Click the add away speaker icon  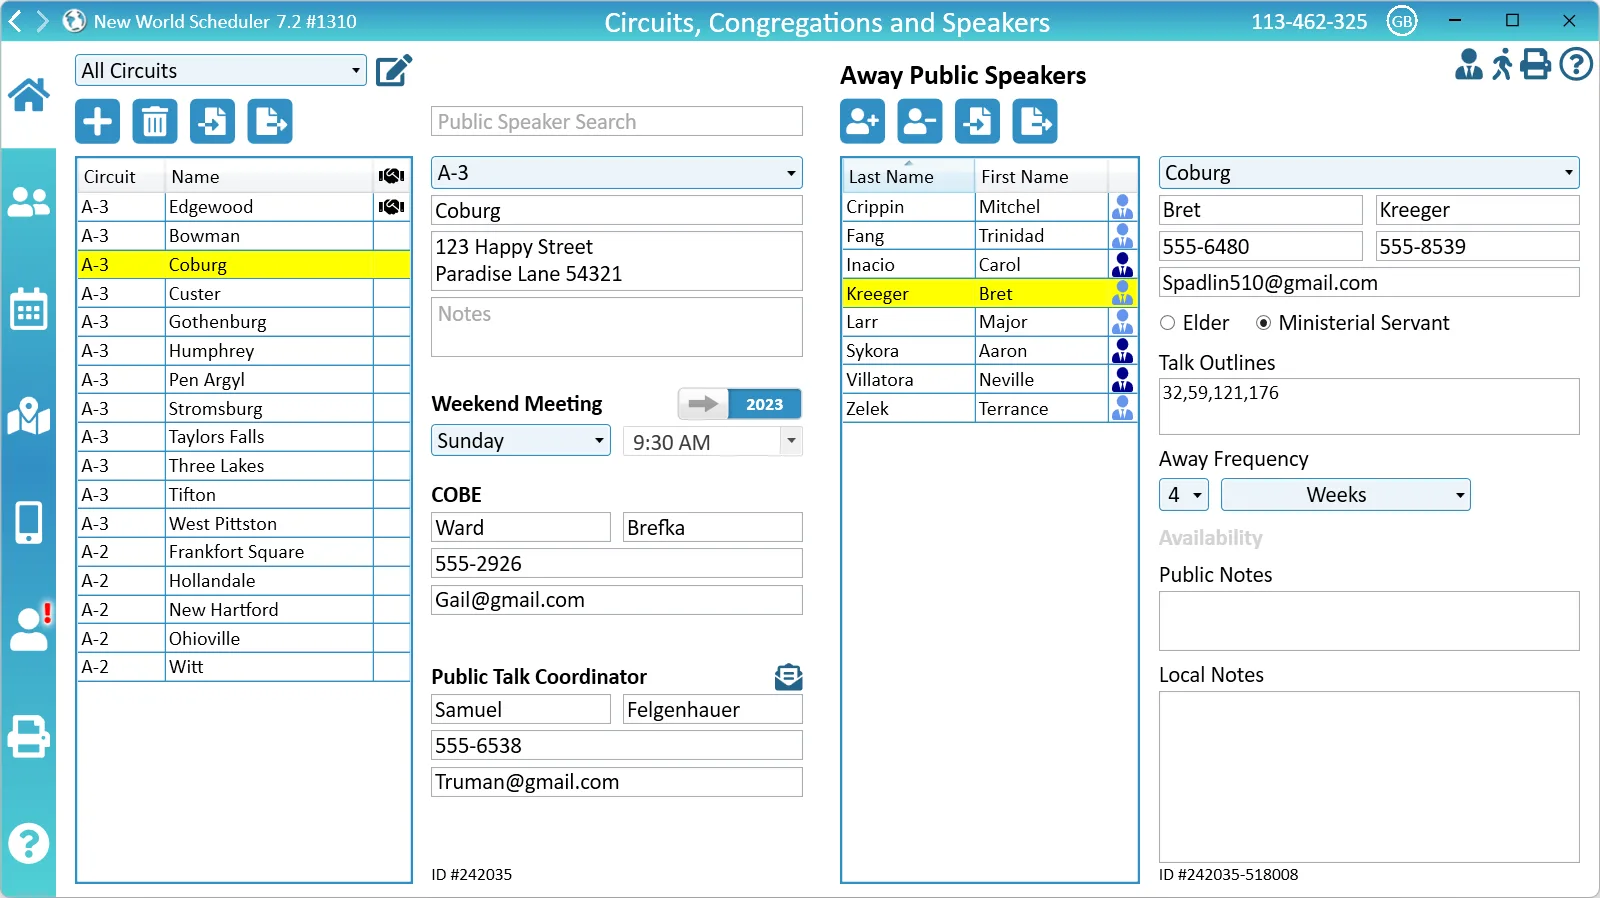(862, 122)
